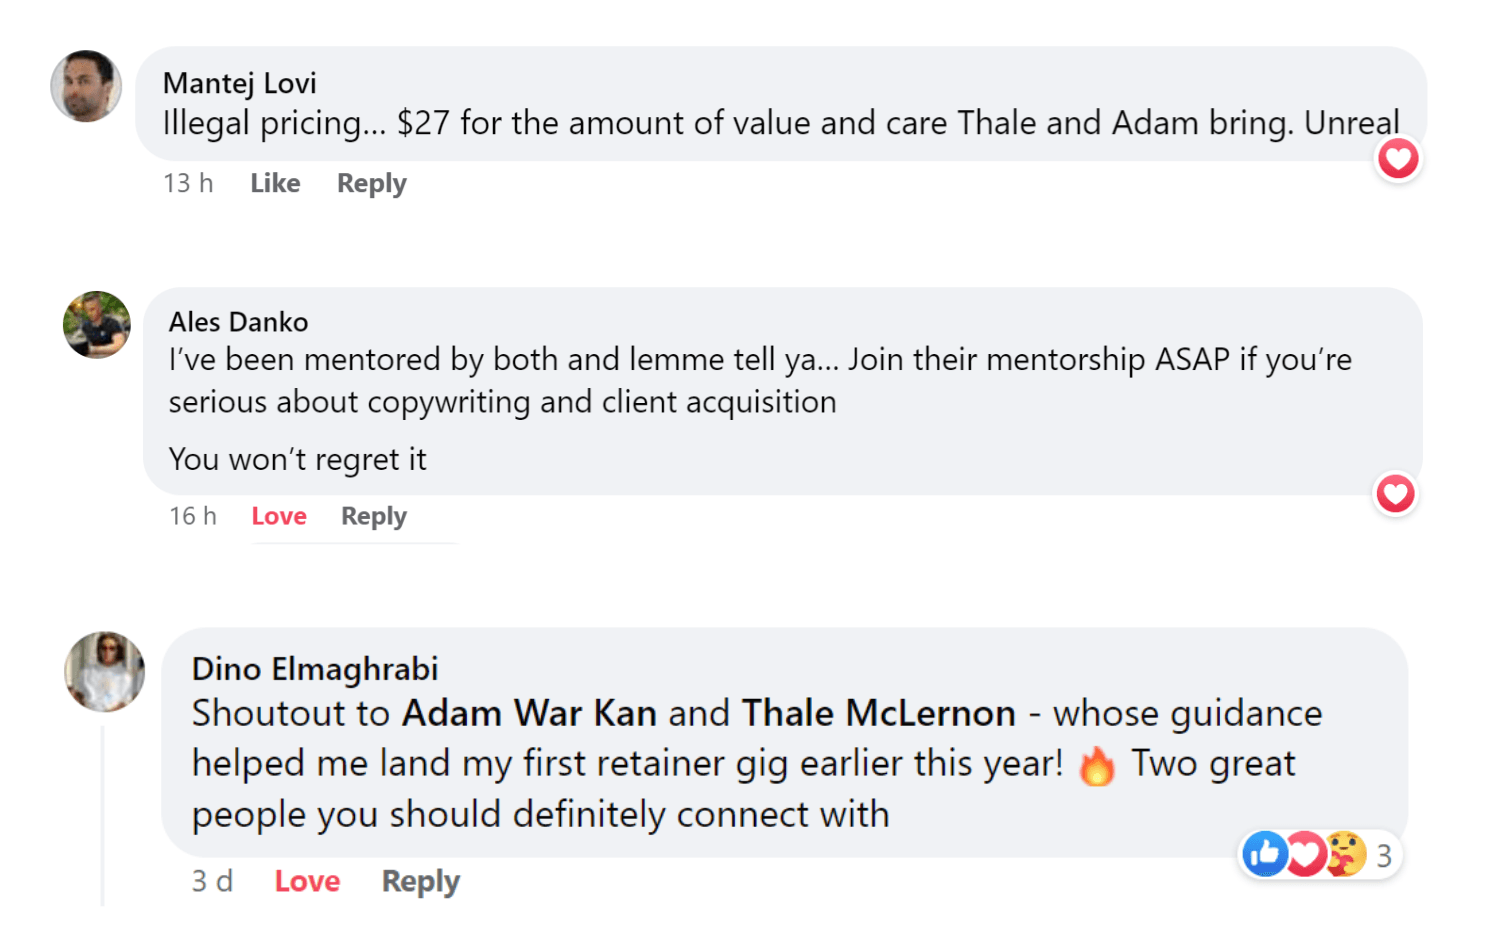Toggle Love on Dino Elmaghrabi's comment
This screenshot has height=929, width=1485.
307,881
